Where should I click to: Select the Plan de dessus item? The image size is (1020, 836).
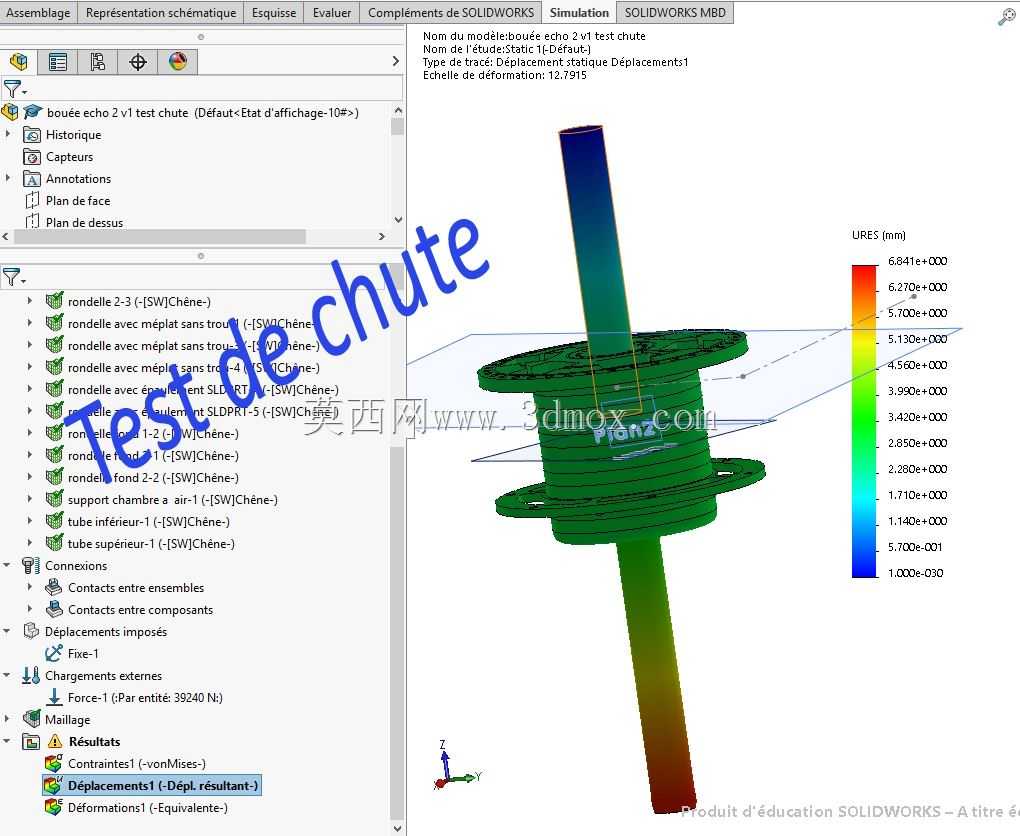85,222
